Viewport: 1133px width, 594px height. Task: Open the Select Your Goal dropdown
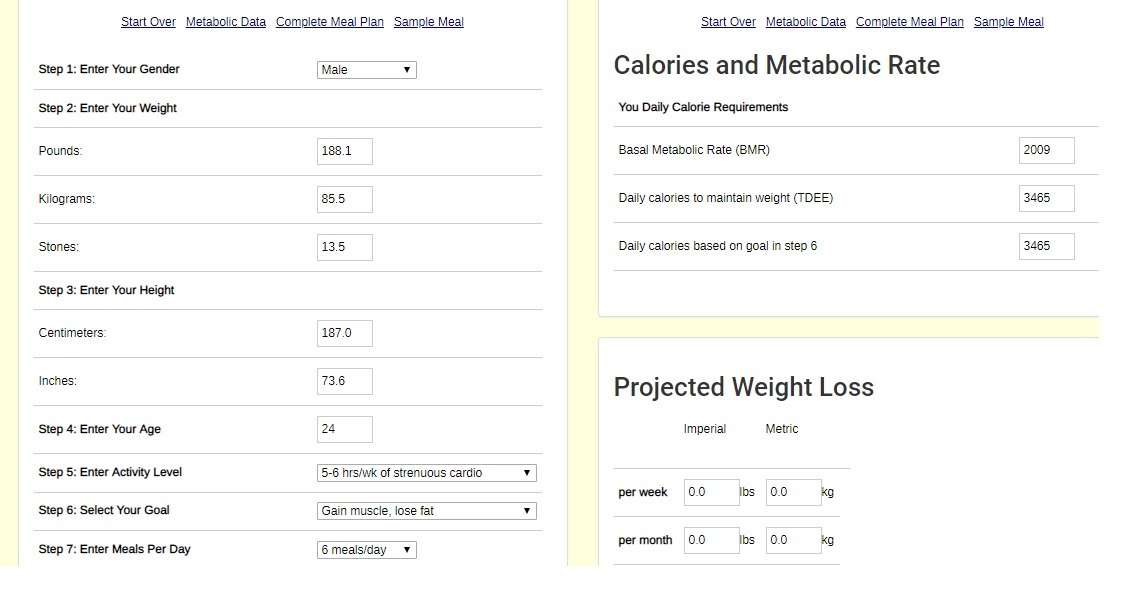(426, 511)
